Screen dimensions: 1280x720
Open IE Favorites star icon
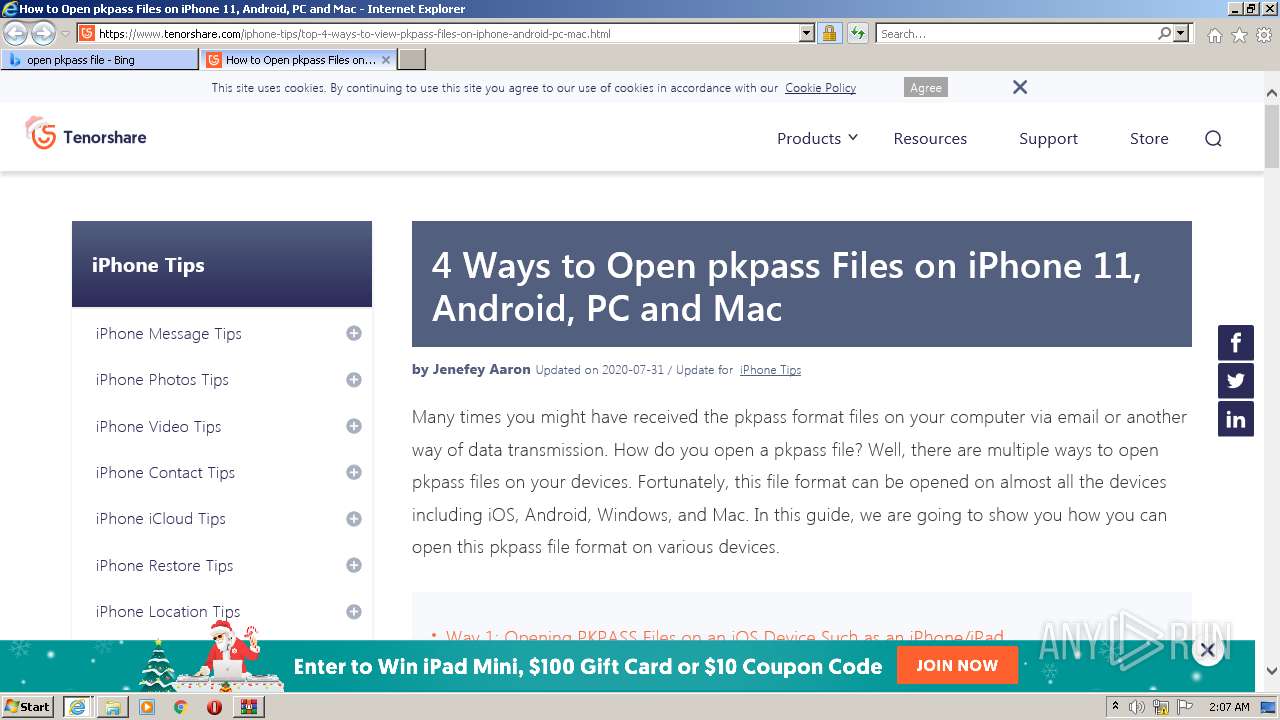point(1239,35)
